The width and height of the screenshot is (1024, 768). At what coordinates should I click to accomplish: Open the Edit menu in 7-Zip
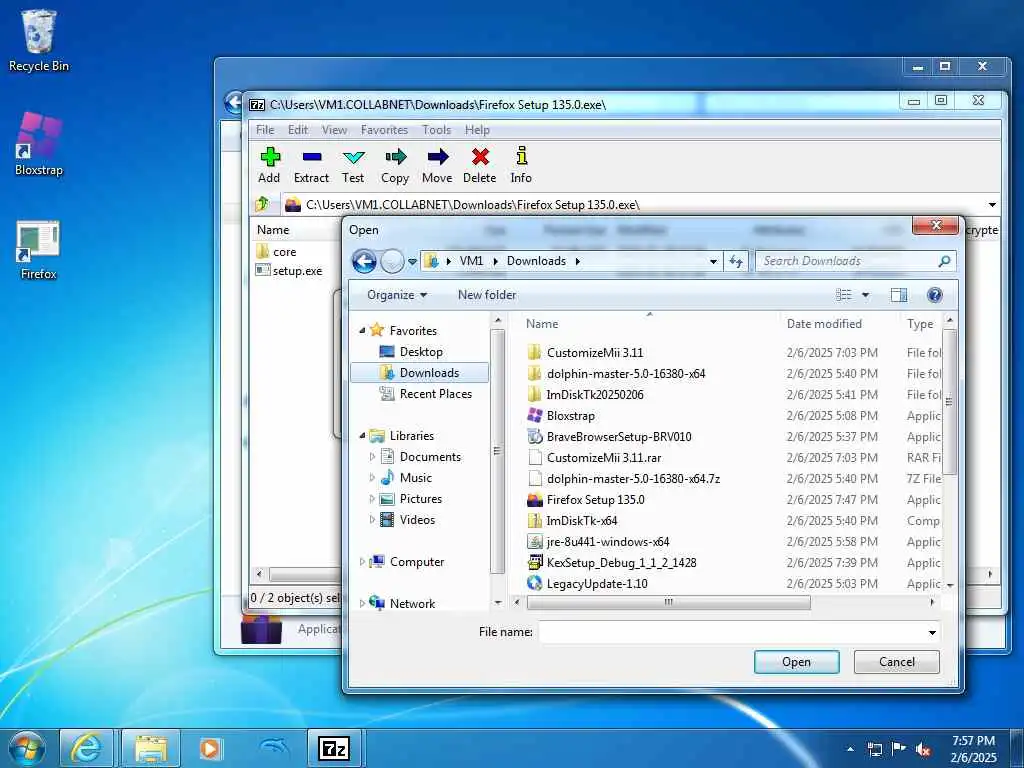point(298,130)
